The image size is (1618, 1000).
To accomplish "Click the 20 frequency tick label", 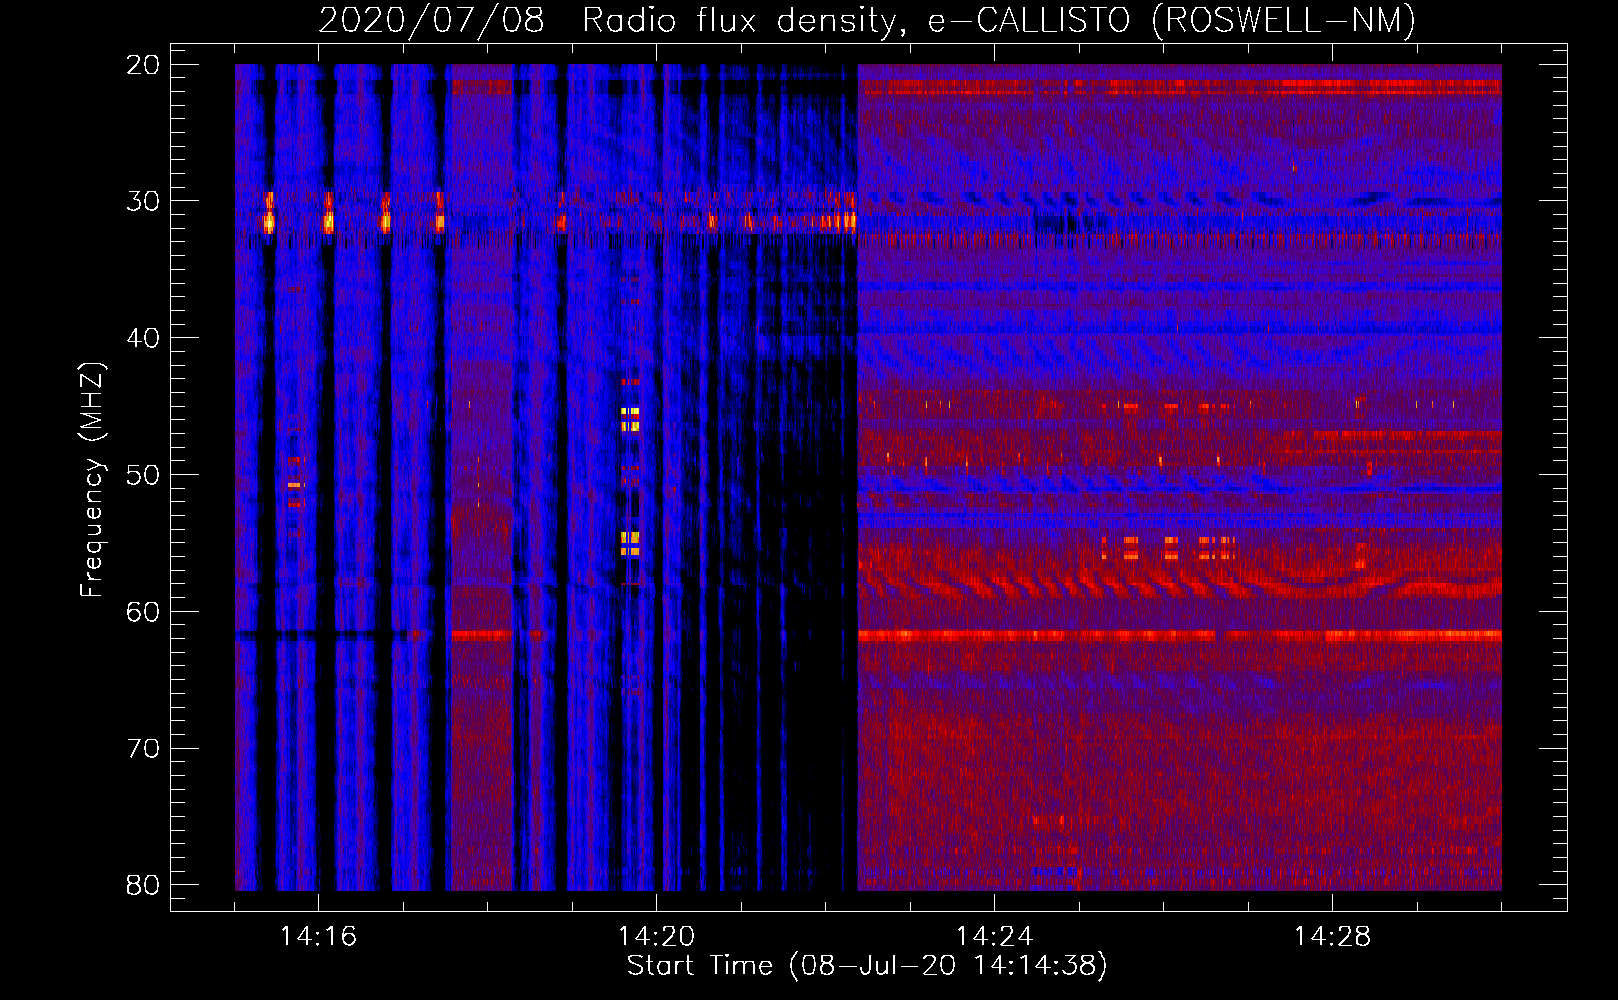I will coord(143,65).
